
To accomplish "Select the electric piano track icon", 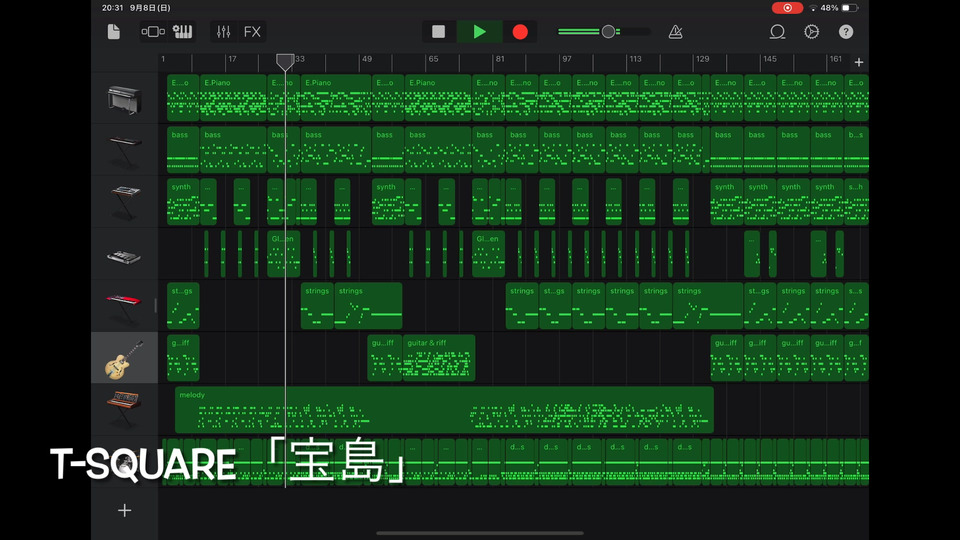I will click(x=124, y=99).
